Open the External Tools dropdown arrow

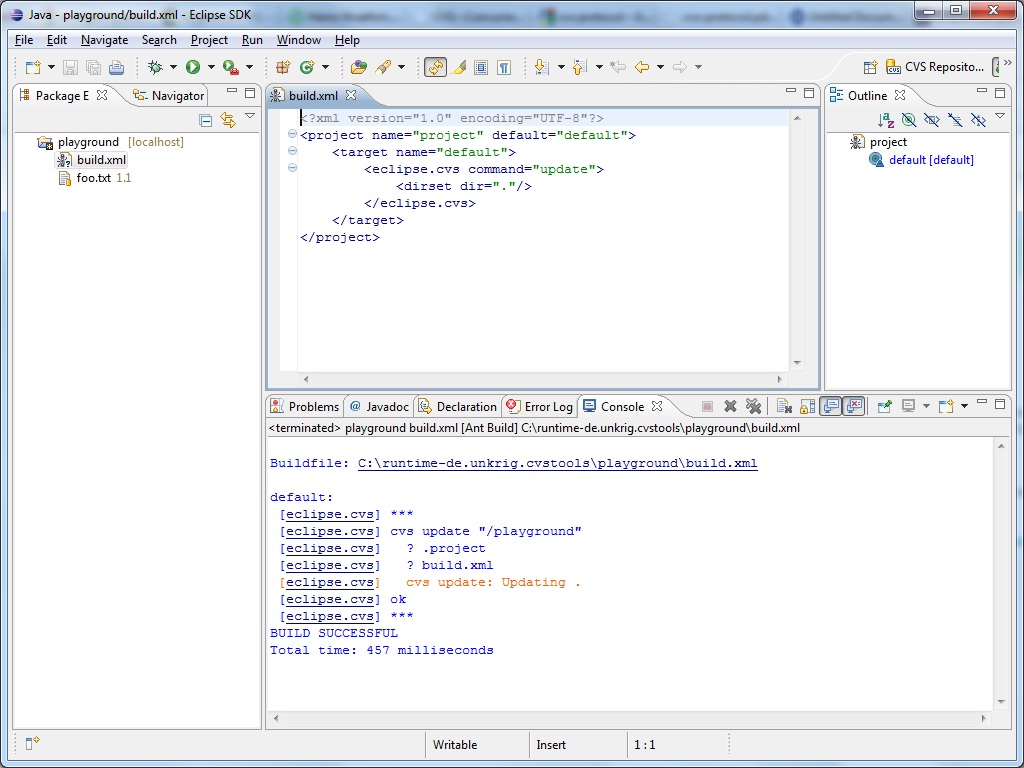pyautogui.click(x=249, y=67)
